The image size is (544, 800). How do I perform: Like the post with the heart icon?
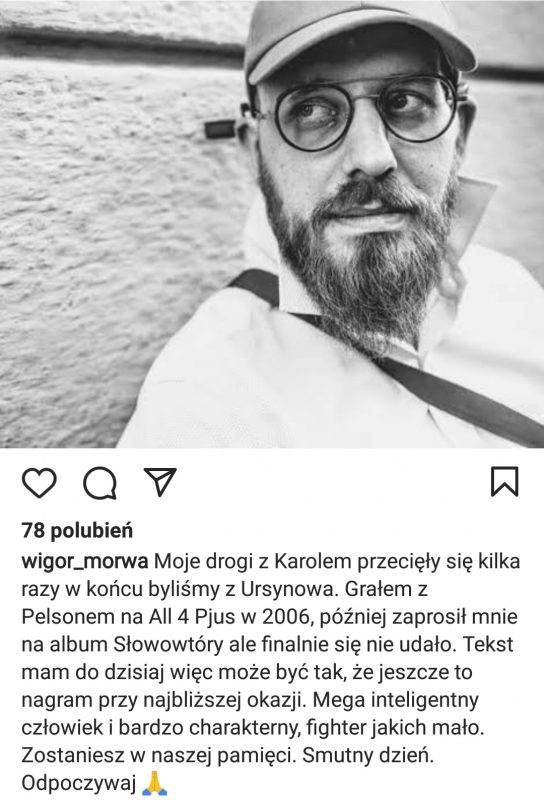(39, 482)
